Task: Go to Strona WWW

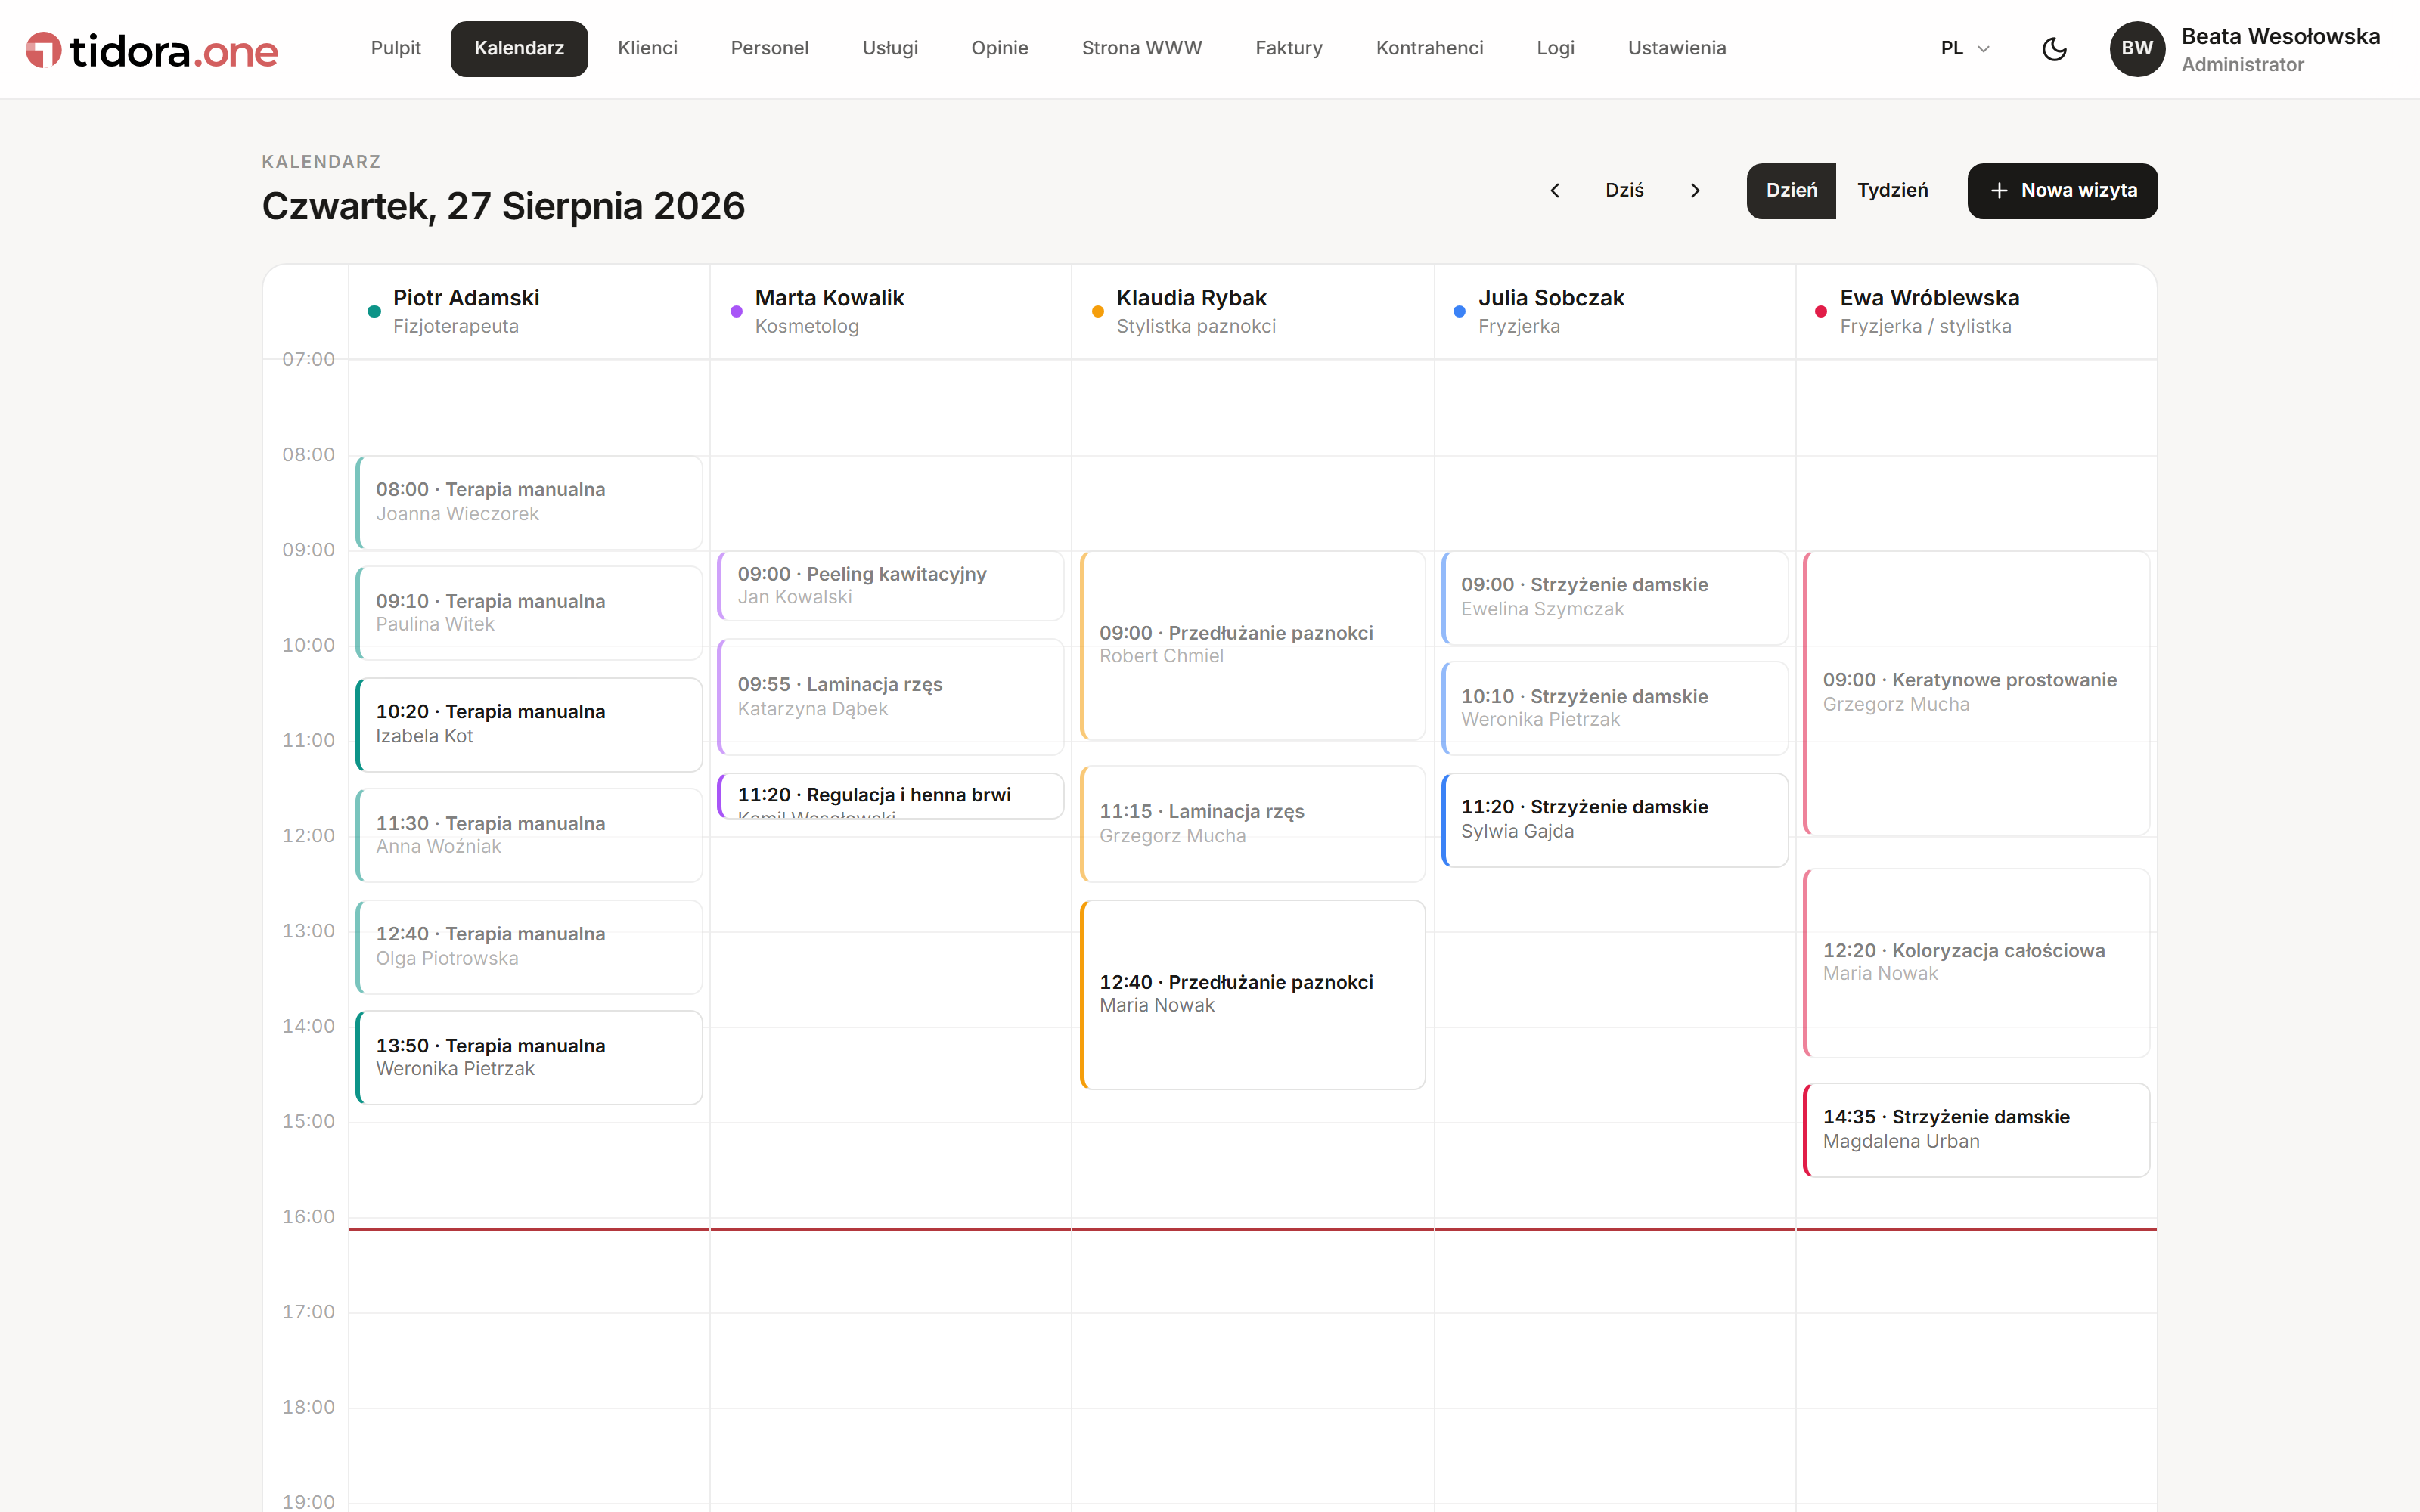Action: tap(1141, 49)
